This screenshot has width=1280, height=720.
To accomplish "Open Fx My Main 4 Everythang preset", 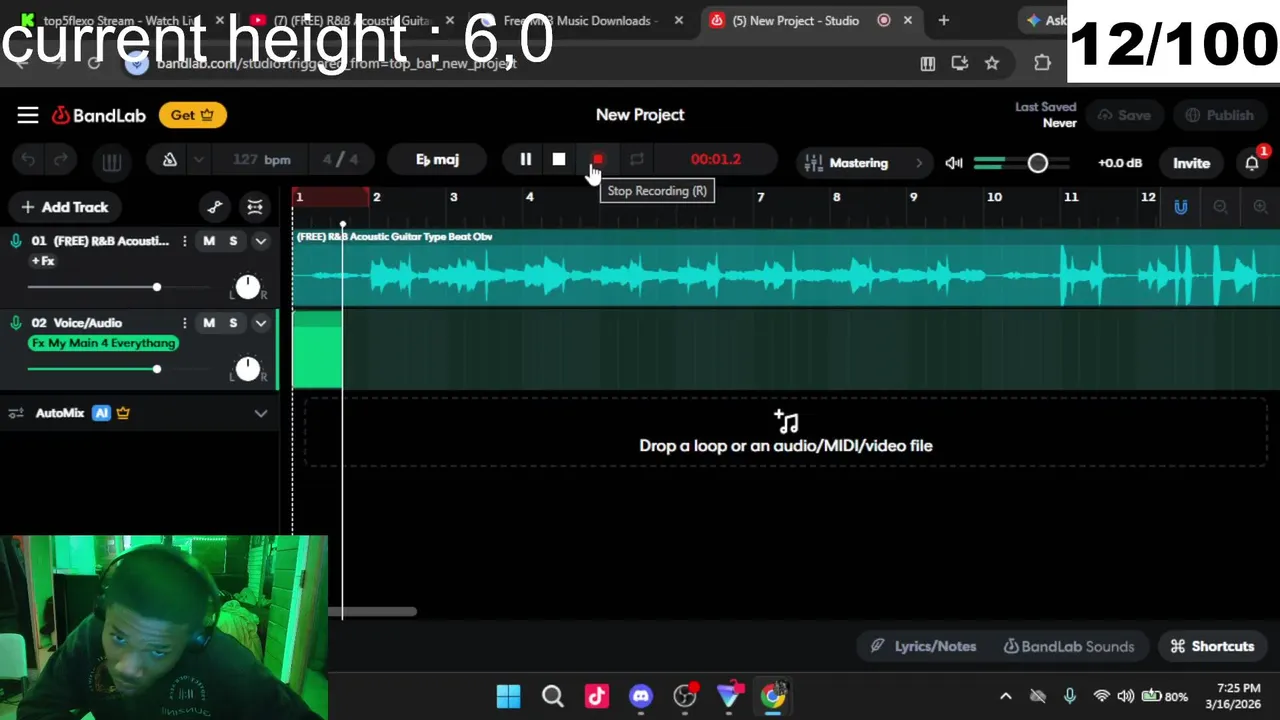I will pyautogui.click(x=103, y=343).
